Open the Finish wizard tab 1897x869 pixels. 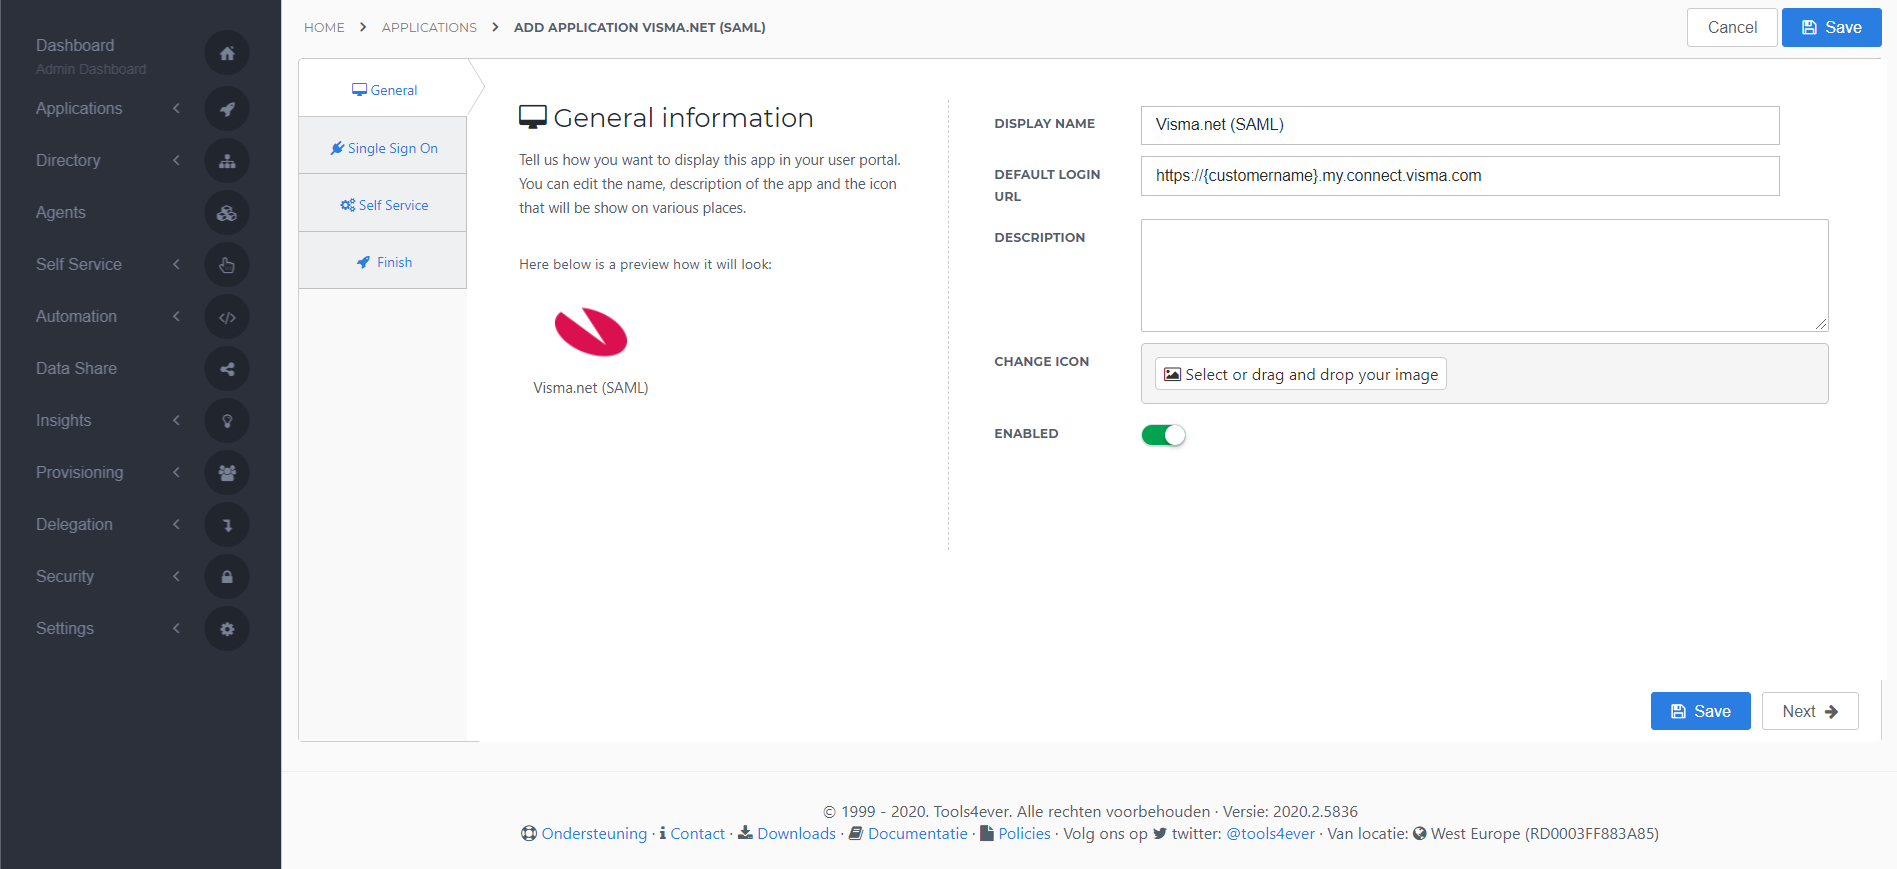coord(384,261)
